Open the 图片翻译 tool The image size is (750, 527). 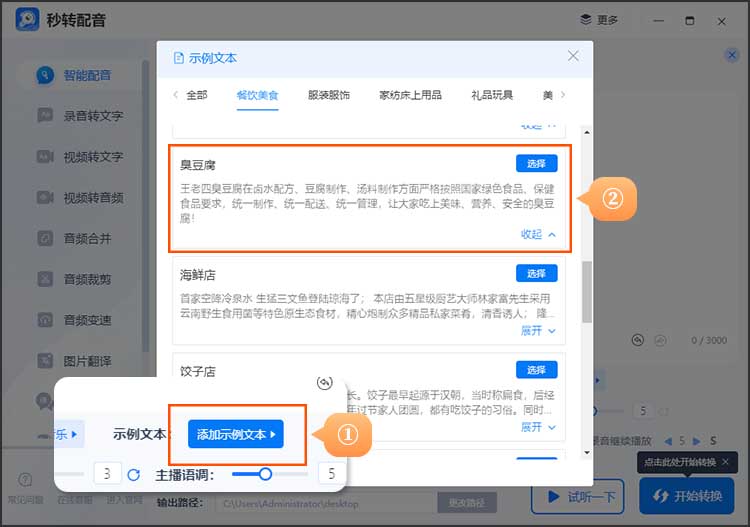click(87, 361)
